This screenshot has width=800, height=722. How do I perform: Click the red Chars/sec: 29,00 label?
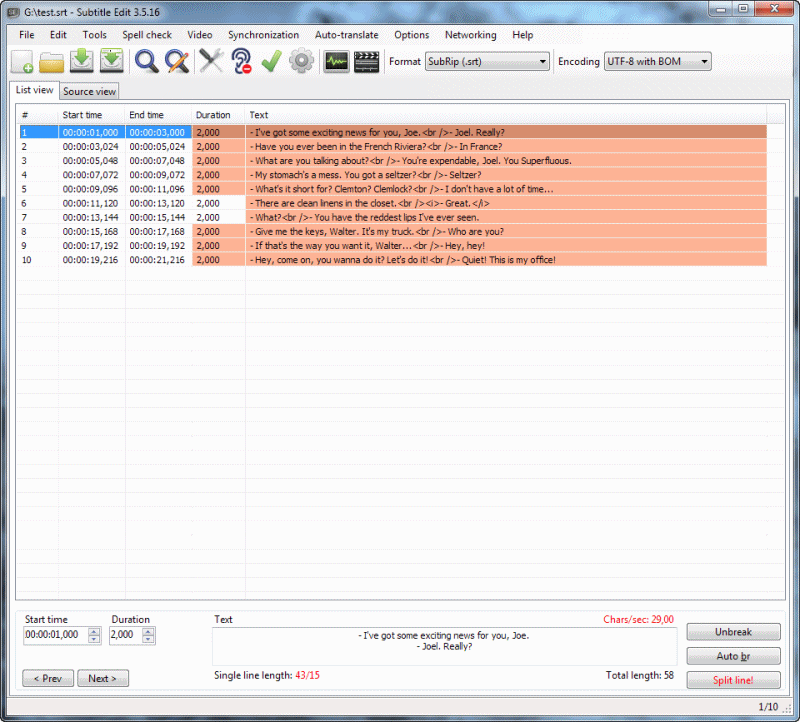click(638, 619)
